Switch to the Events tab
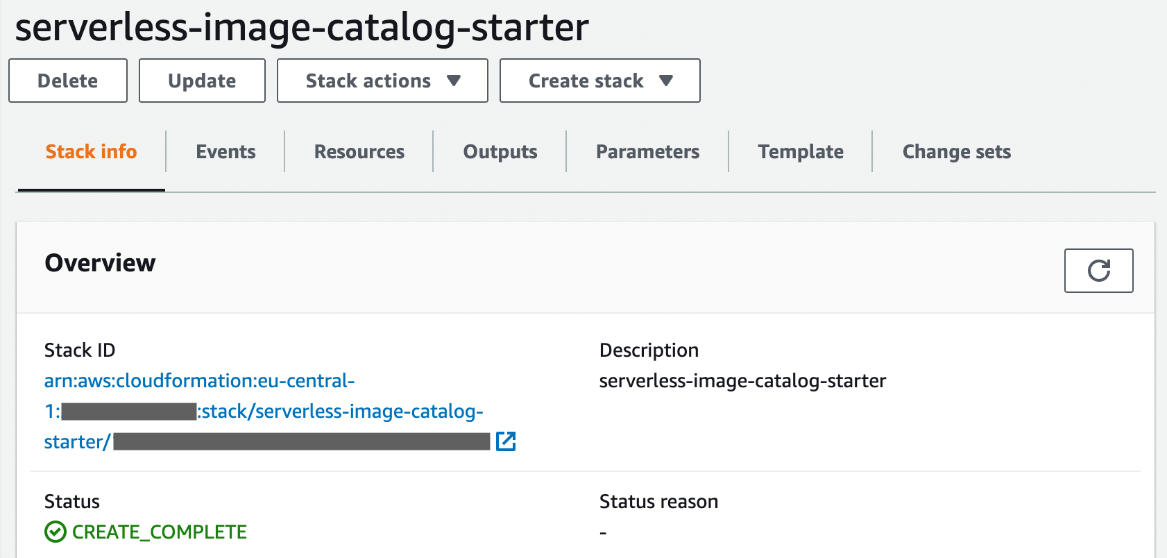Screen dimensions: 1167x558 pyautogui.click(x=225, y=152)
